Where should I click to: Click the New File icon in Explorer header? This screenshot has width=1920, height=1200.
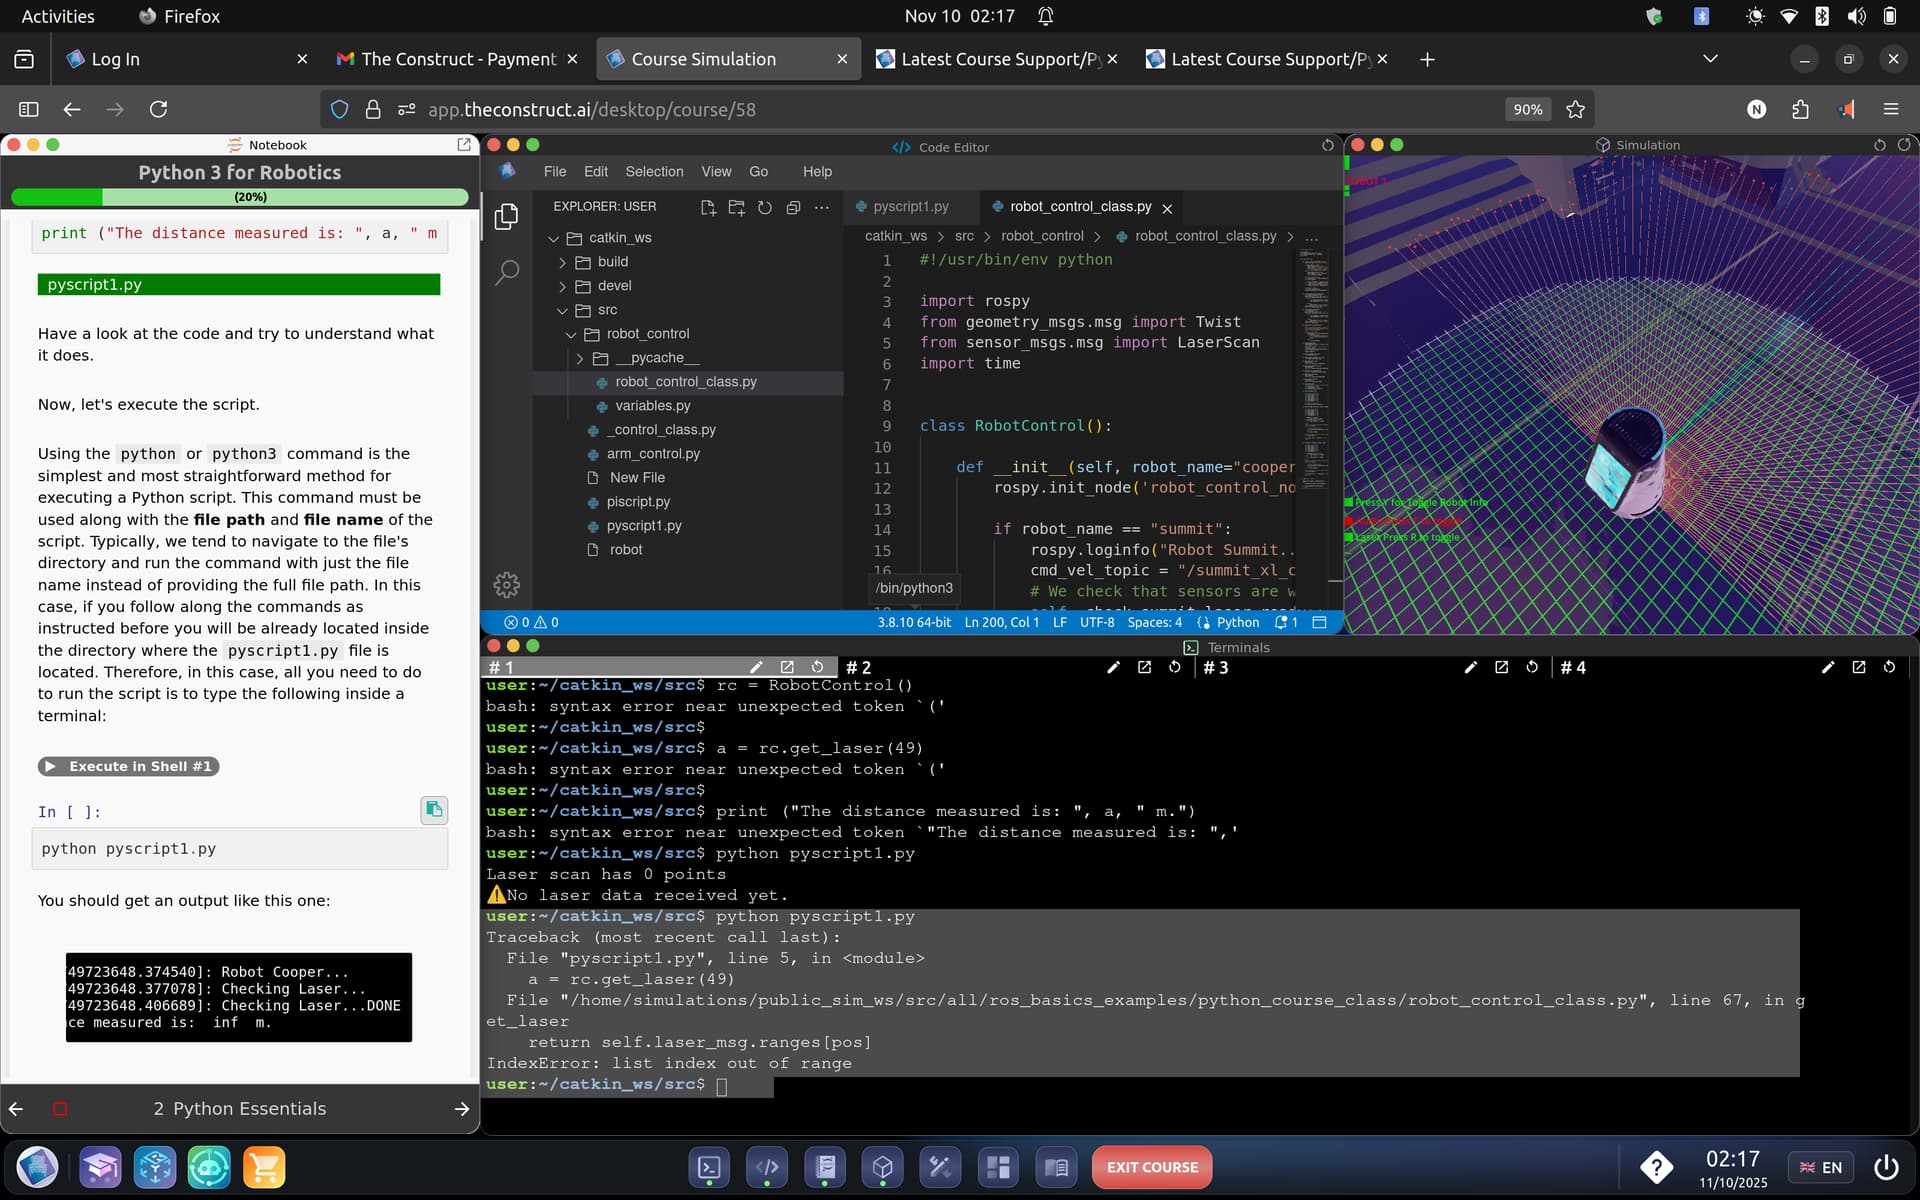click(x=708, y=207)
